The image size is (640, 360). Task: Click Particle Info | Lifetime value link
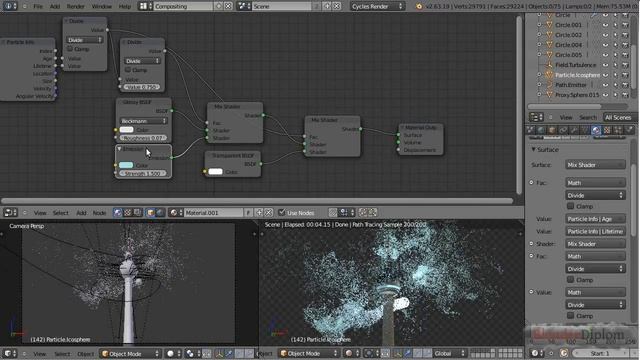point(595,231)
